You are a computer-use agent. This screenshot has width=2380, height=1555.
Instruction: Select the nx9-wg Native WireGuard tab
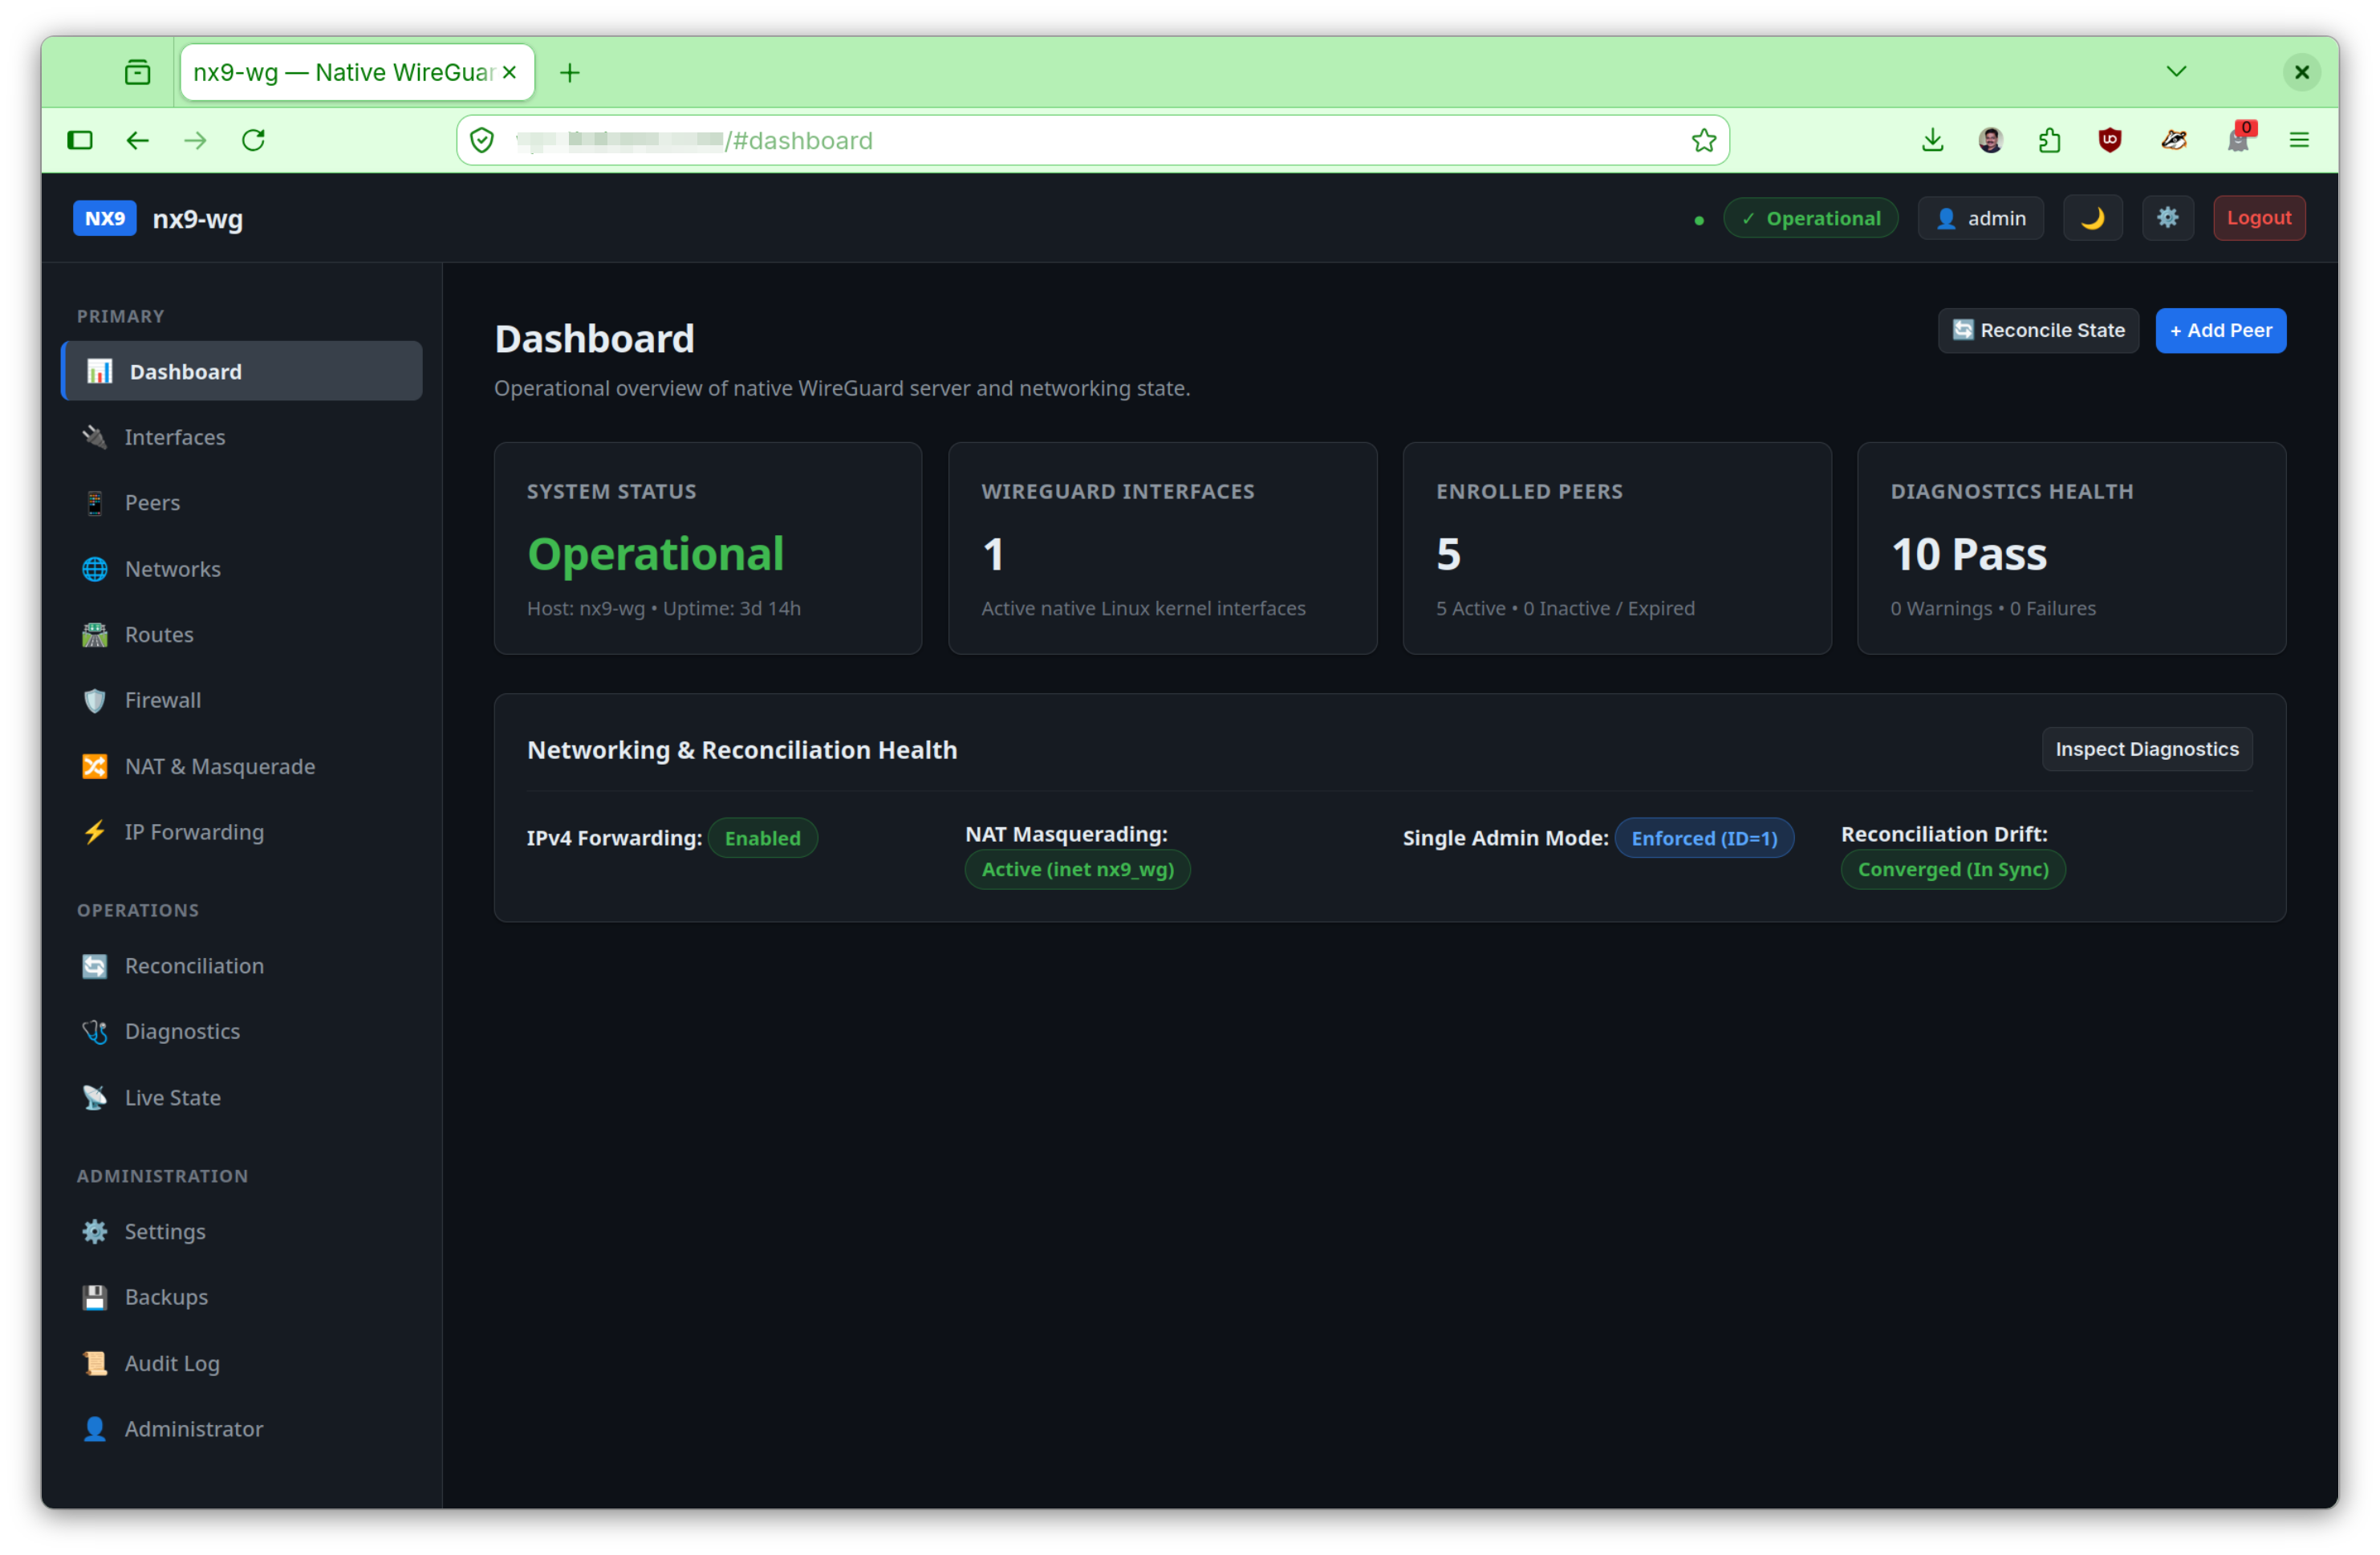(x=357, y=72)
